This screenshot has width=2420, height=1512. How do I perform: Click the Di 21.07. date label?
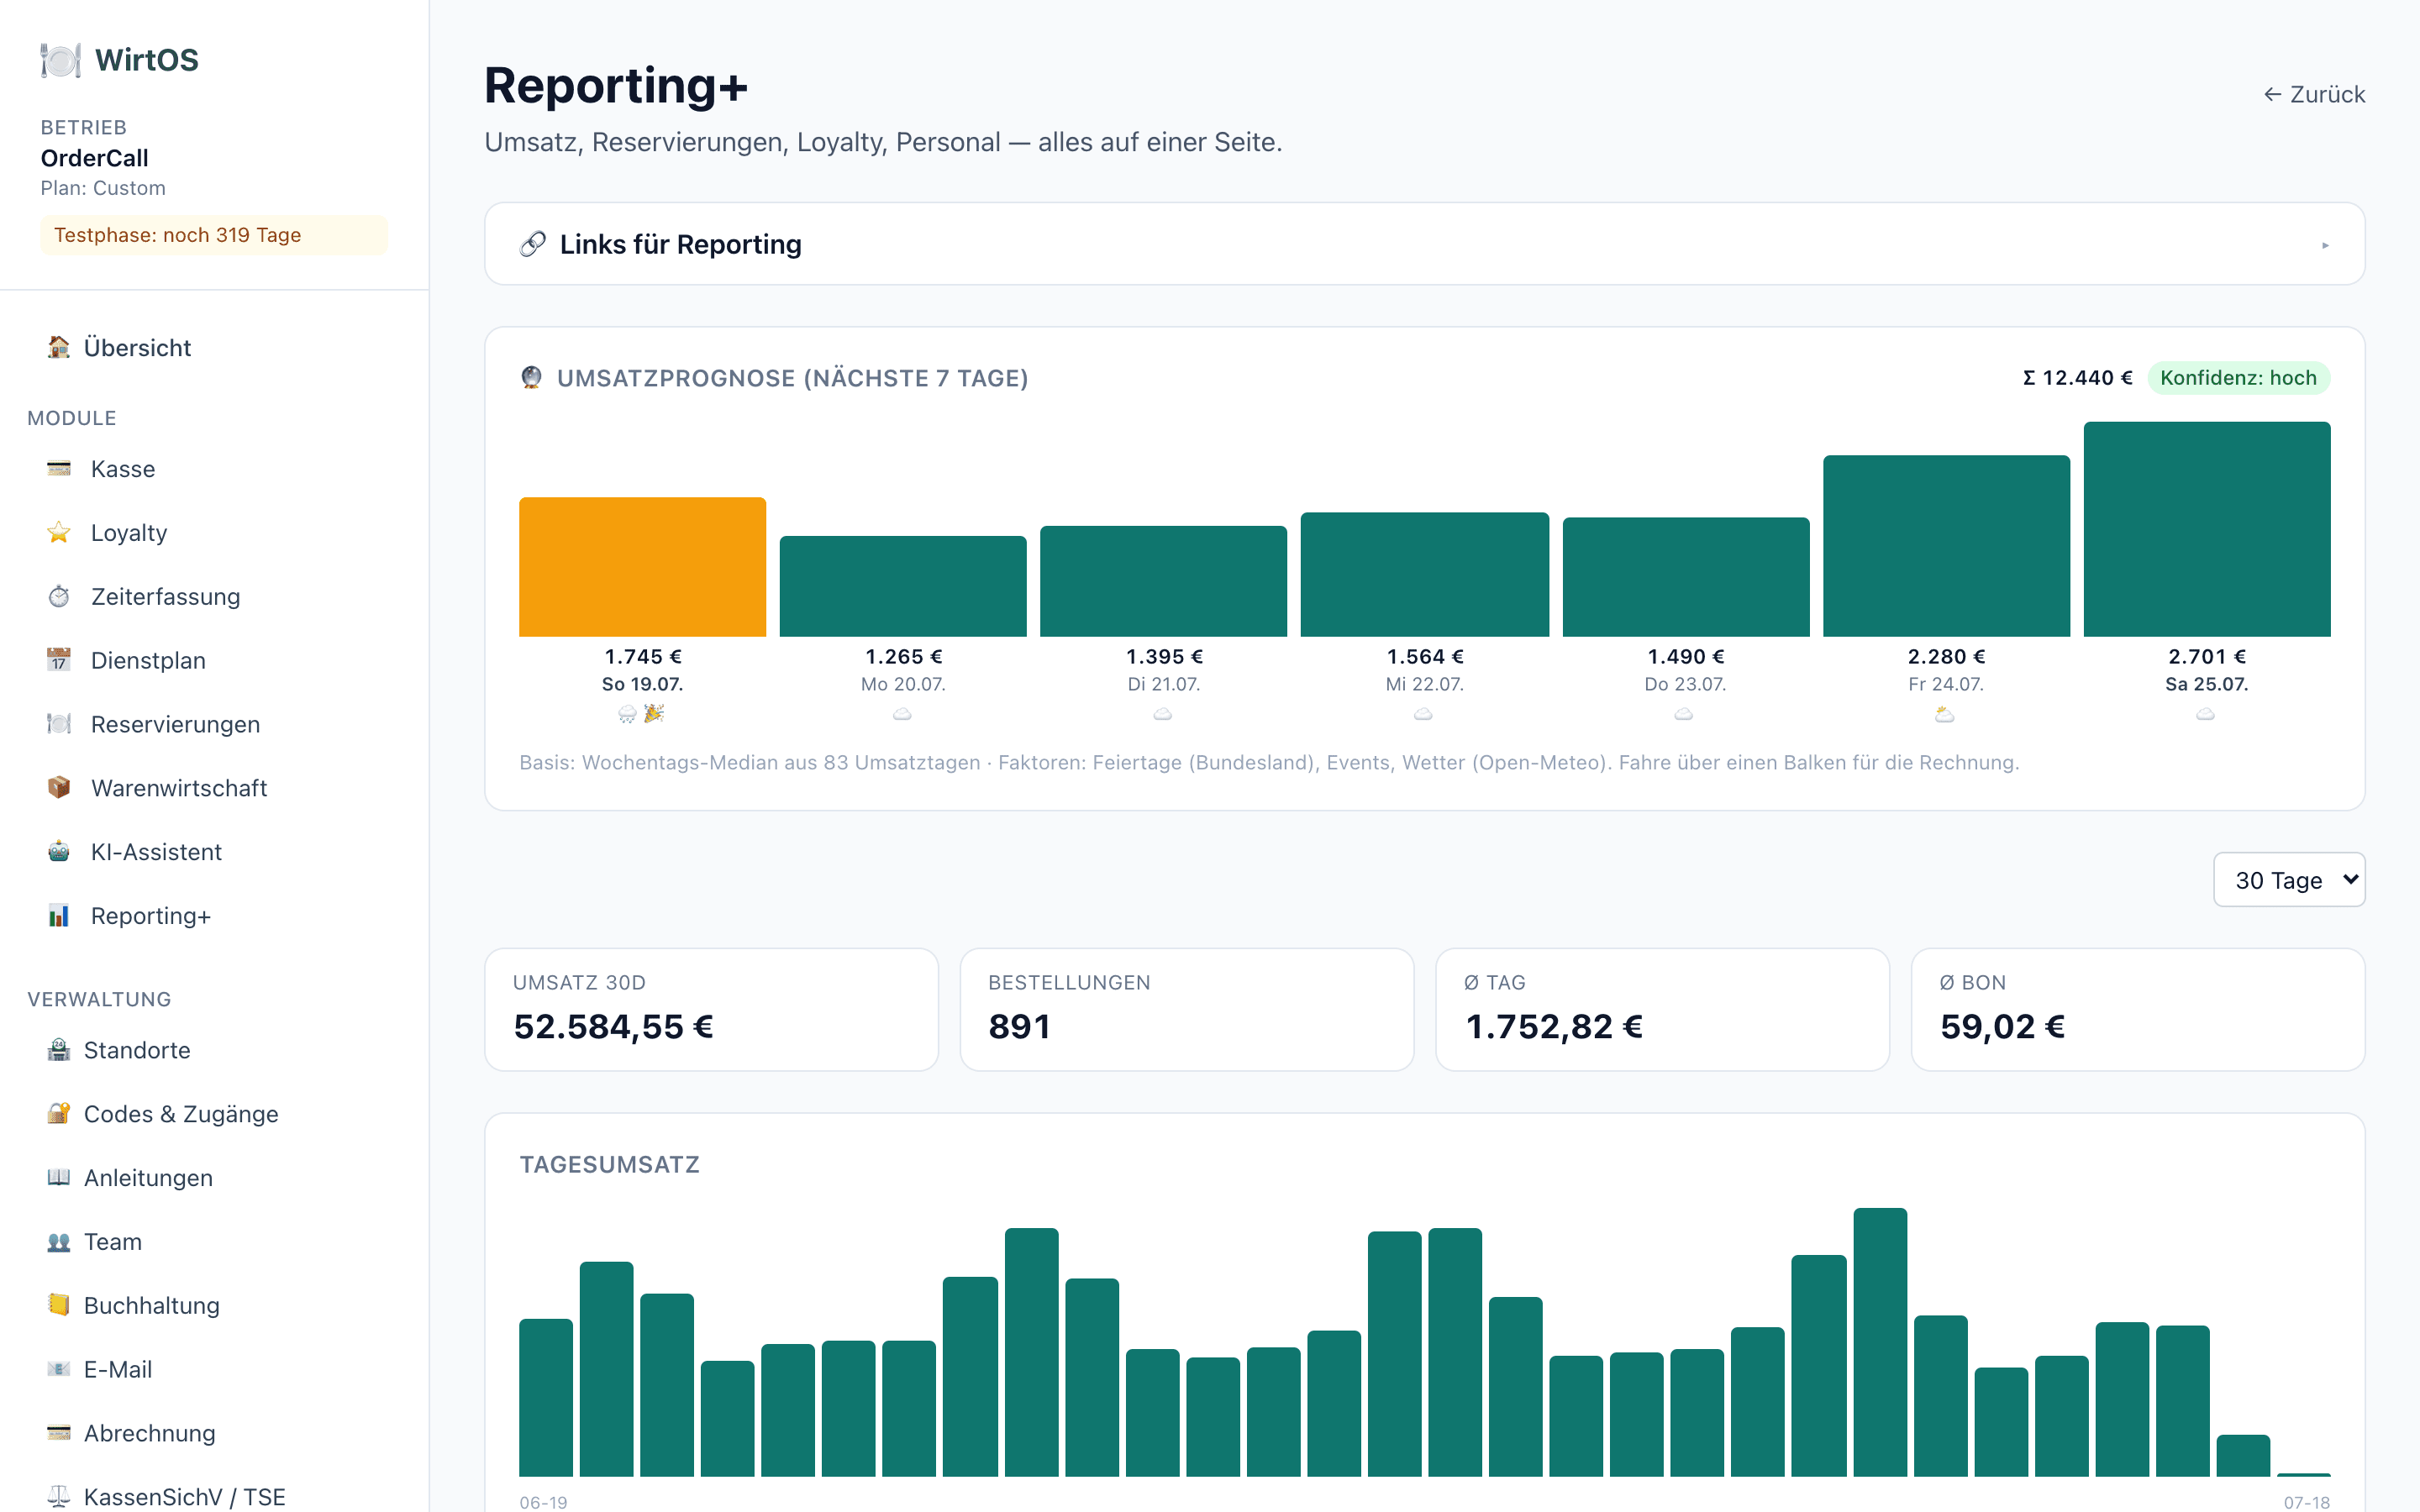pyautogui.click(x=1163, y=684)
